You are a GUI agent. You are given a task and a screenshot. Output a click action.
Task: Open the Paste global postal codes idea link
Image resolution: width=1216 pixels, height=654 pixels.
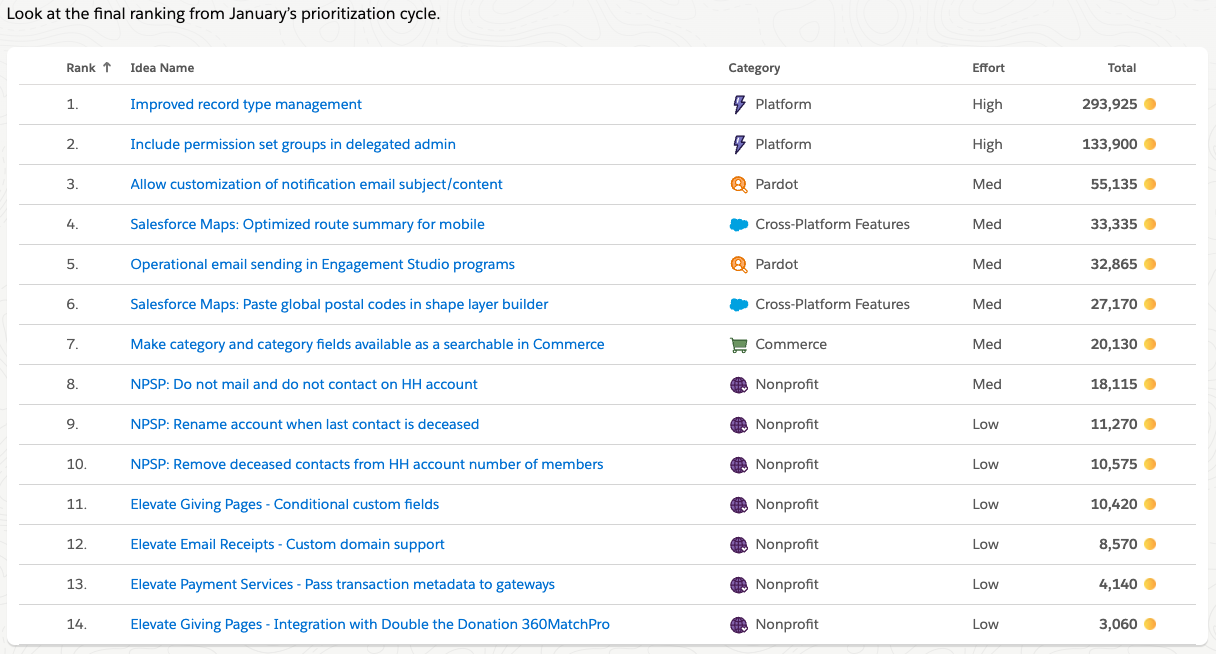339,304
